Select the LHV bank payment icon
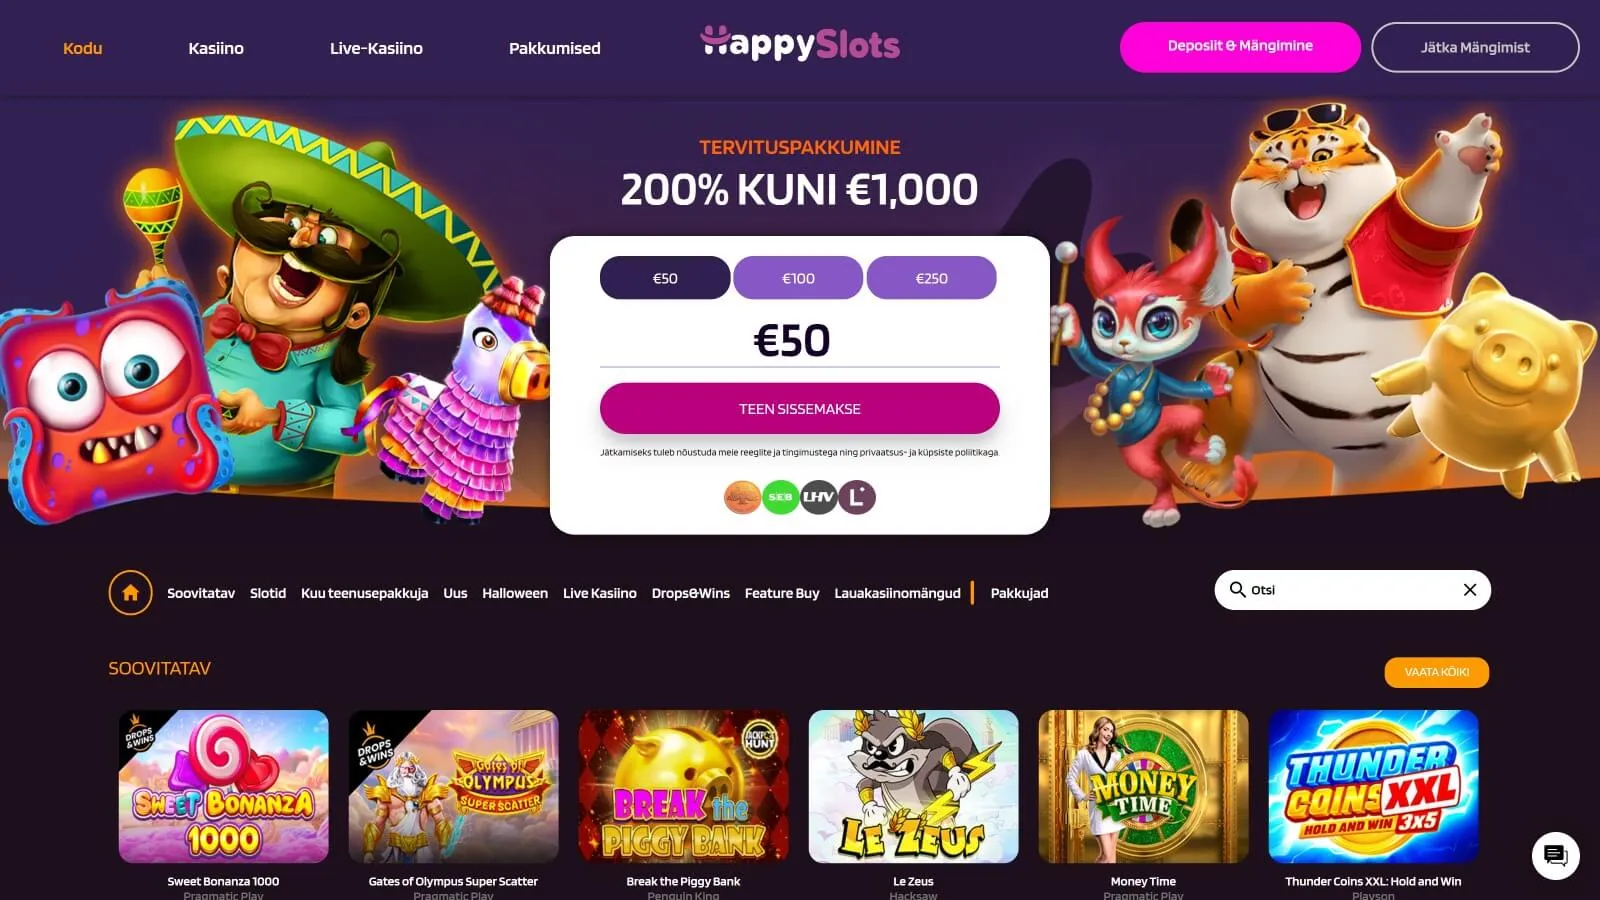The width and height of the screenshot is (1600, 900). [818, 497]
